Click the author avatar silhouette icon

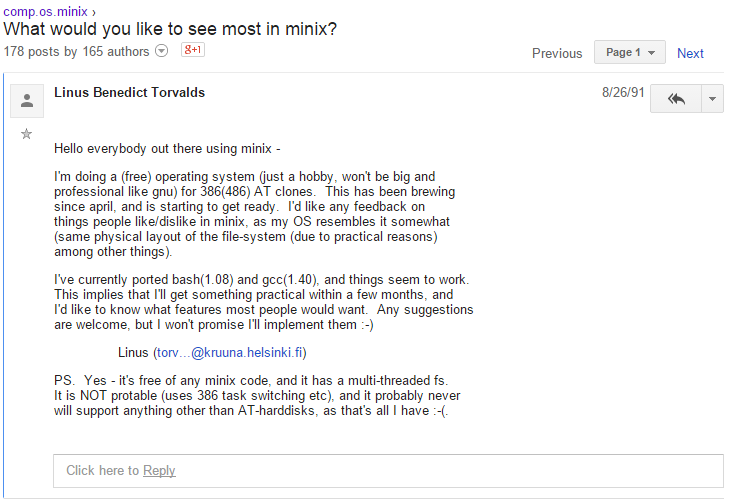point(27,100)
